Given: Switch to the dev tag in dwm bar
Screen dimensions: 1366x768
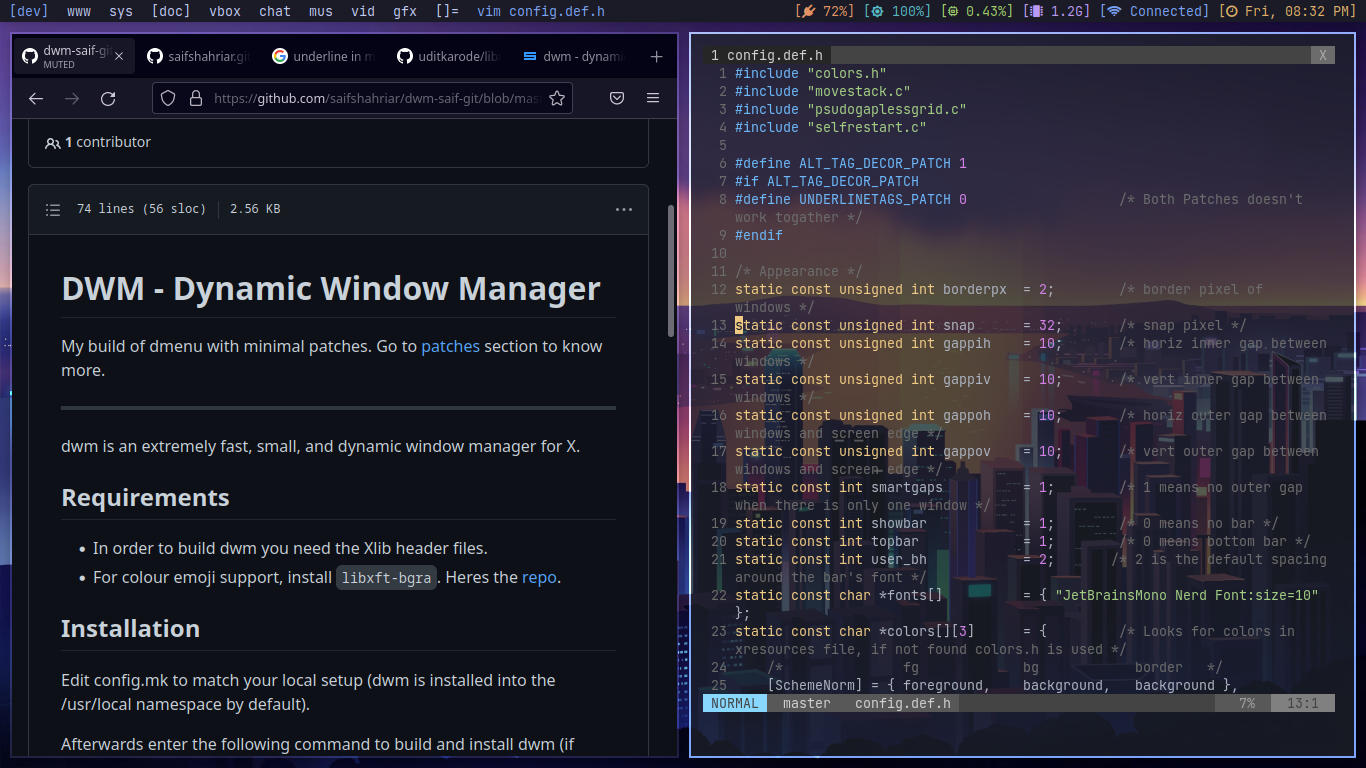Looking at the screenshot, I should (28, 11).
